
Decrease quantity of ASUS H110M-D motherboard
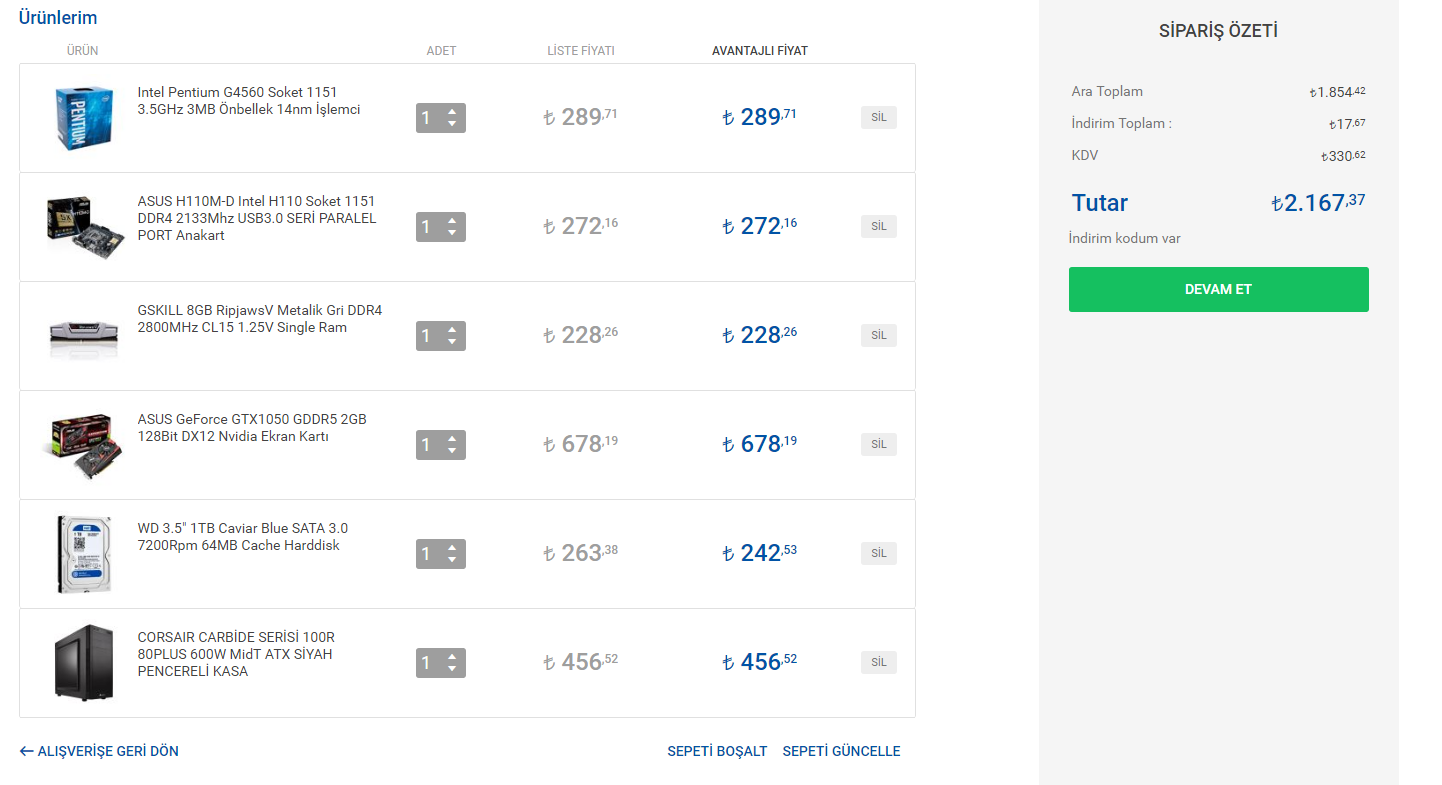[452, 234]
